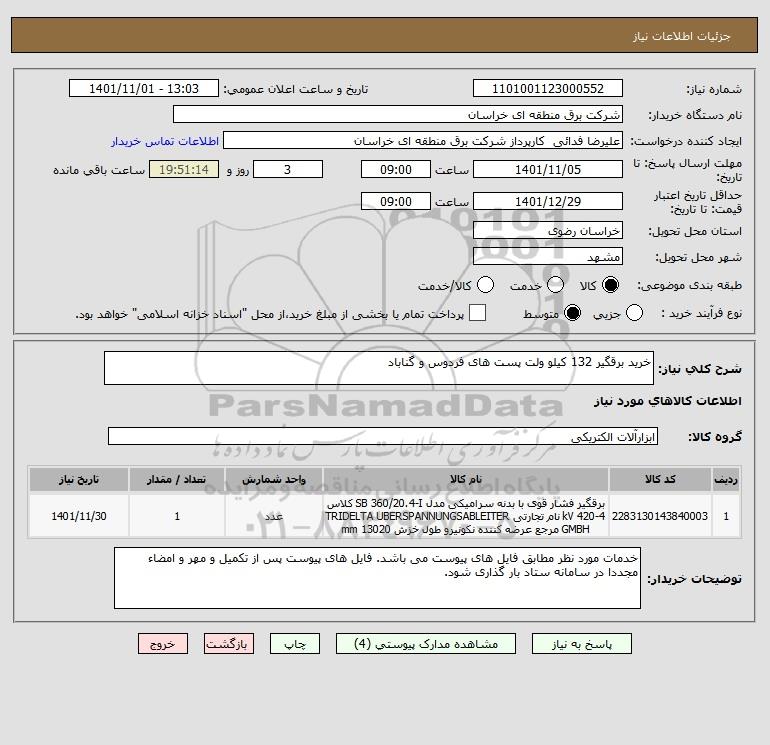Click the واحد شمارش column header
Screen dimensions: 770x745
(x=274, y=479)
